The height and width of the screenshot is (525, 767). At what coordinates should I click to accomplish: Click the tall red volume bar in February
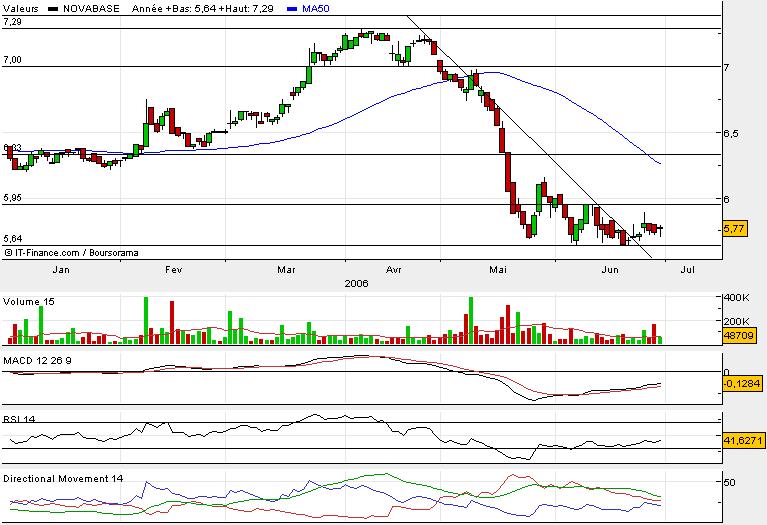pos(172,322)
